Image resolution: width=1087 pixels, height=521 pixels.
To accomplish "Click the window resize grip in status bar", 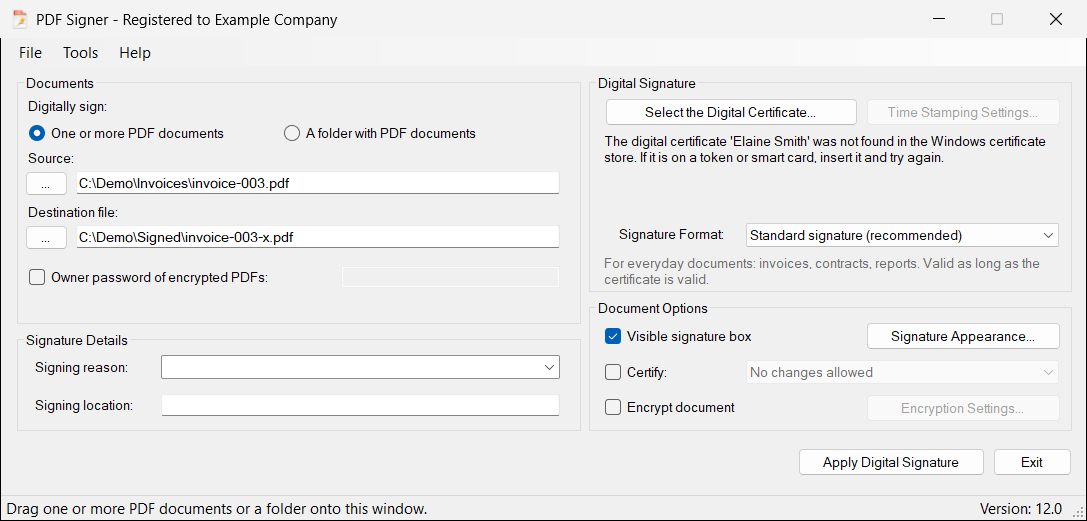I will (x=1077, y=511).
